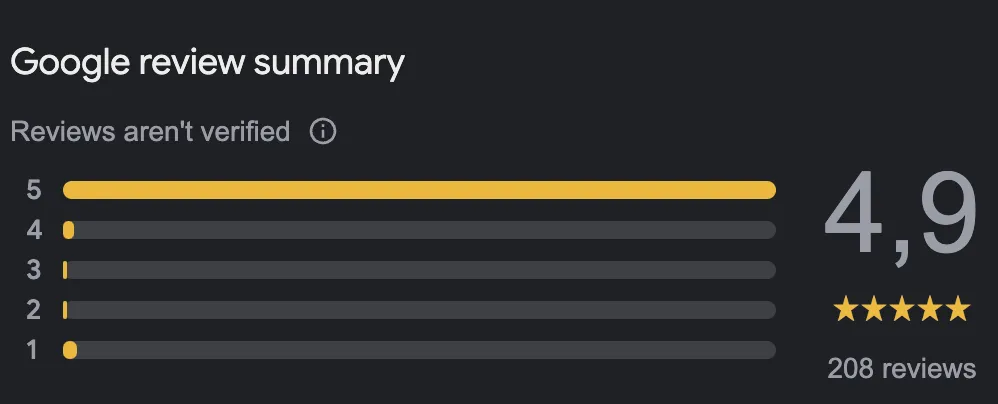The image size is (998, 404).
Task: Select the 4-star rating bar
Action: coord(419,230)
